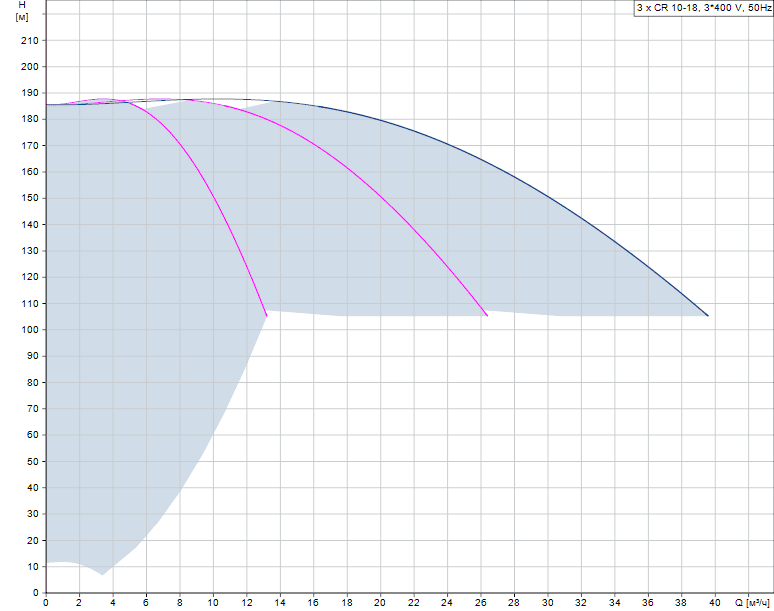Click the H axis label

[22, 5]
